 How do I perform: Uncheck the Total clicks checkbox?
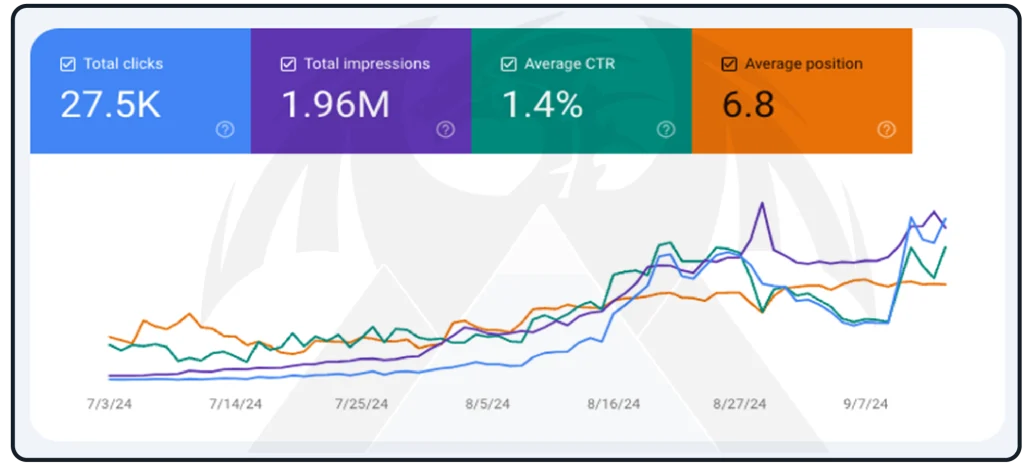tap(68, 64)
